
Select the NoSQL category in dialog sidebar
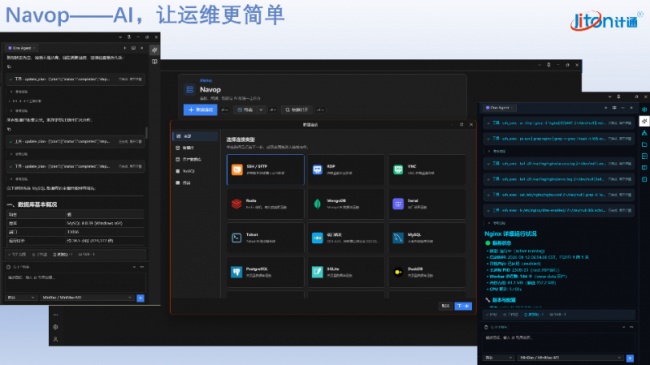tap(195, 171)
